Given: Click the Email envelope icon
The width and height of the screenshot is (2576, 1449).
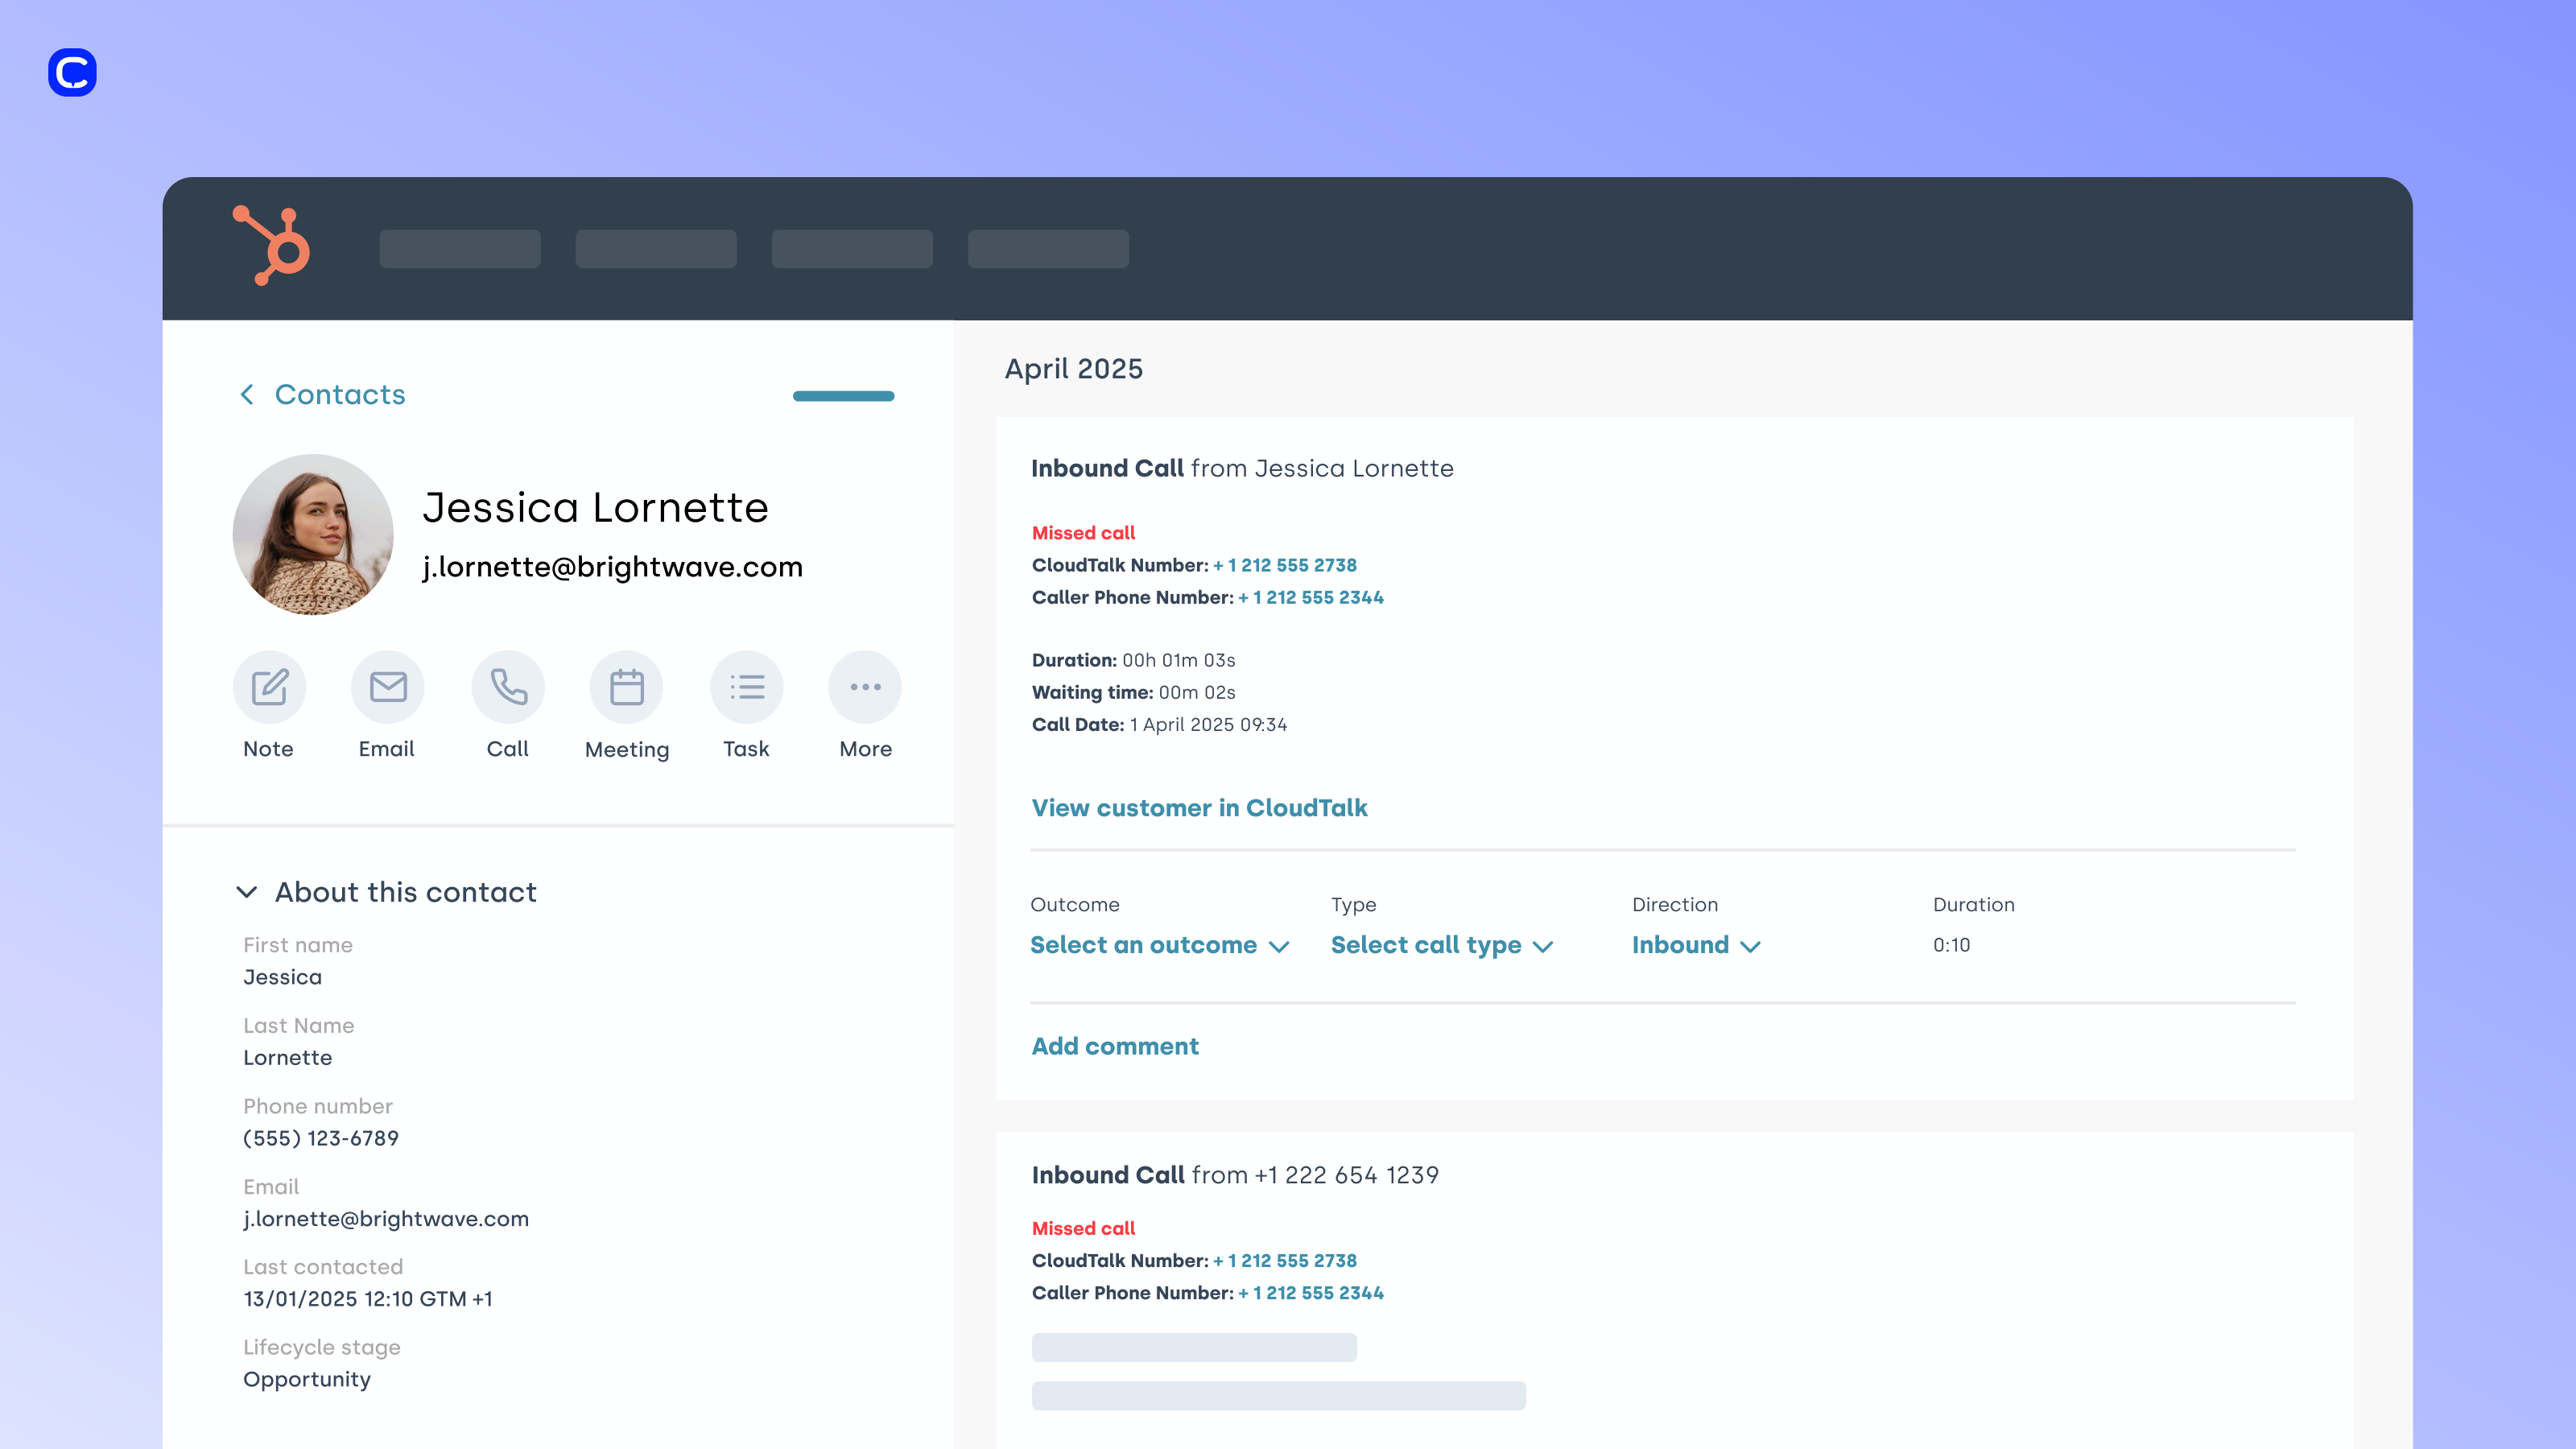Looking at the screenshot, I should [388, 687].
